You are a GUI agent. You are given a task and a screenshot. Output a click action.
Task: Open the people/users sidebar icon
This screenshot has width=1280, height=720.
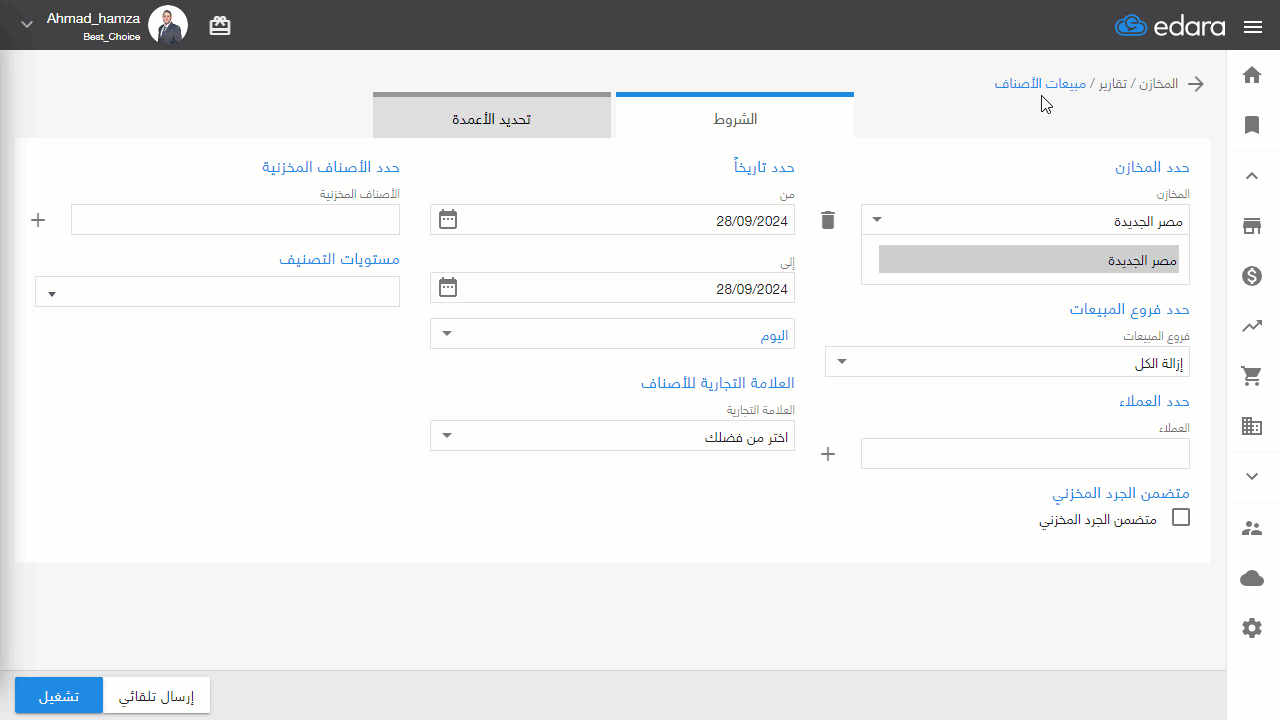[x=1252, y=528]
